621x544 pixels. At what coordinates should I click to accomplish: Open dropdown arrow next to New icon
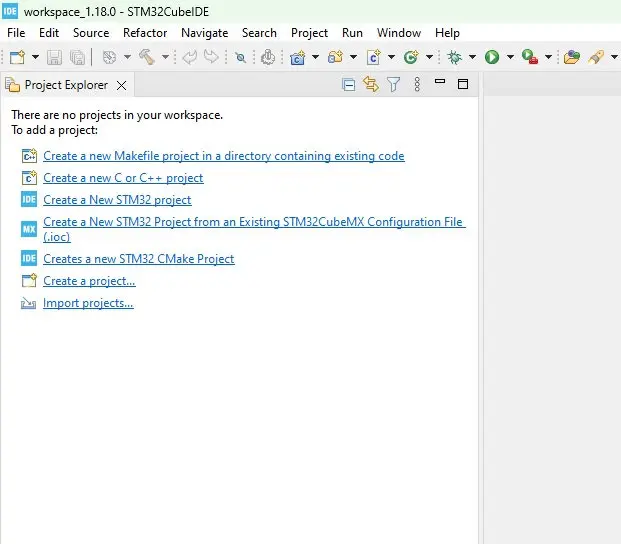point(35,58)
